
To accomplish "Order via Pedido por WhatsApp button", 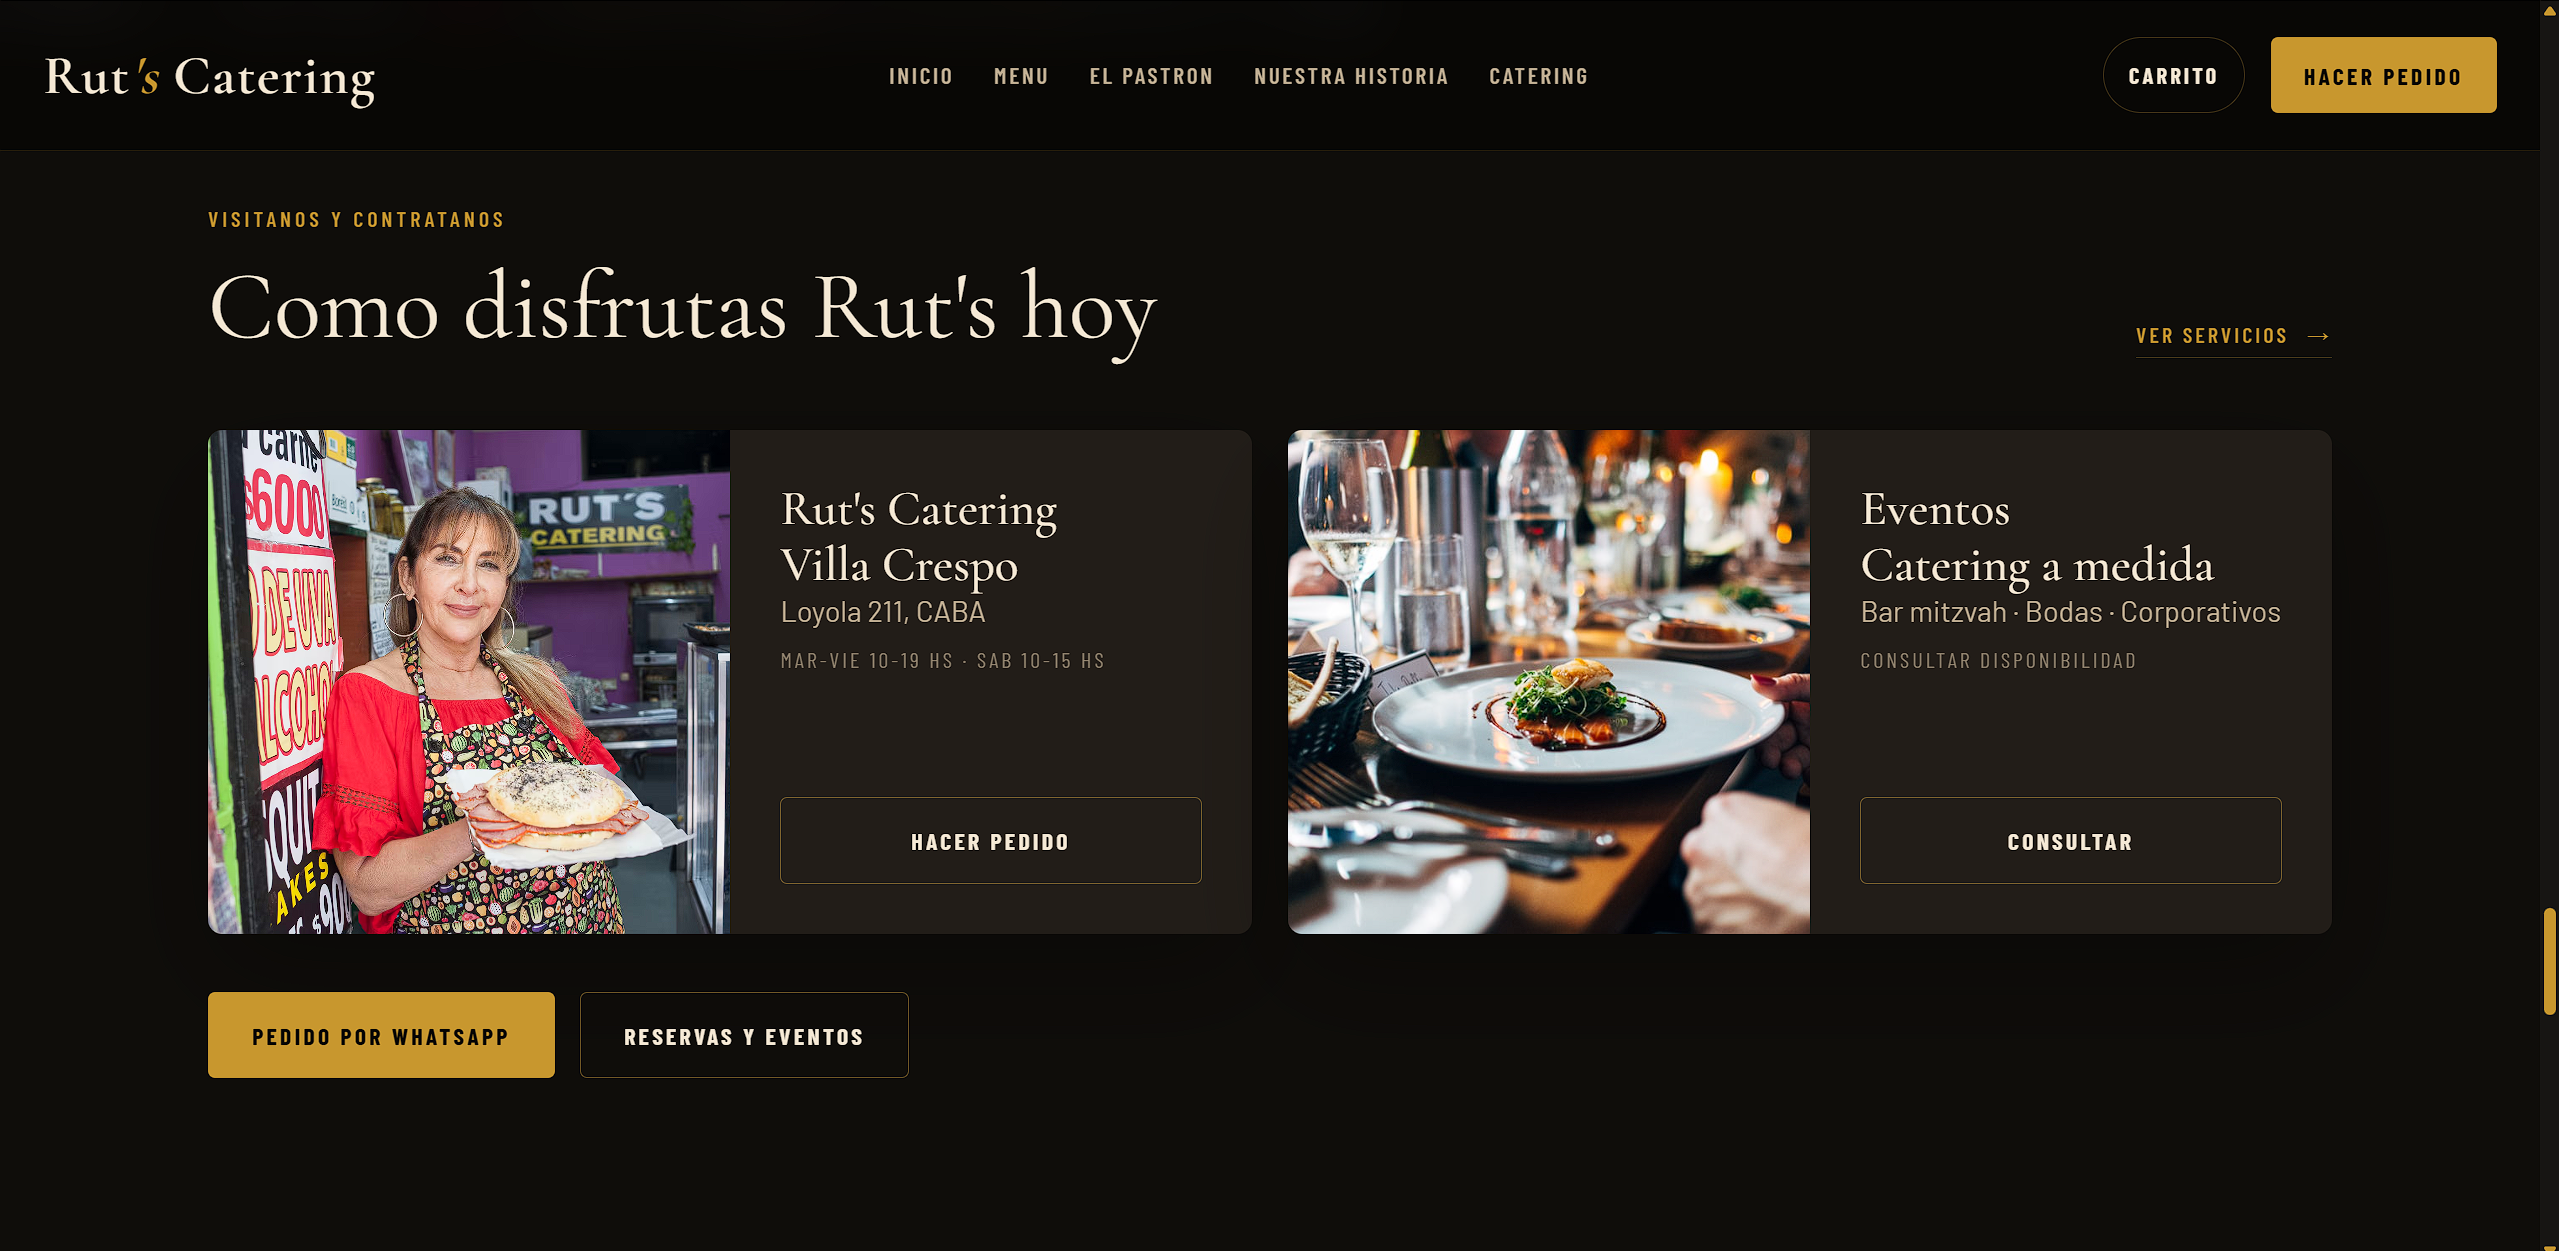I will [x=381, y=1035].
